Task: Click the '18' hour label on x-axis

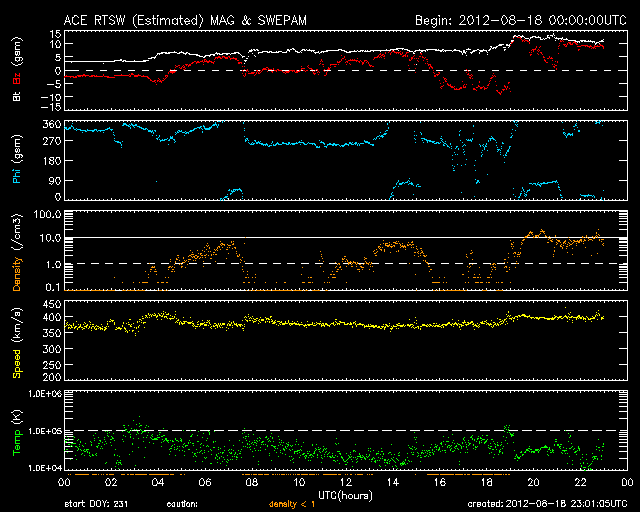Action: click(487, 482)
